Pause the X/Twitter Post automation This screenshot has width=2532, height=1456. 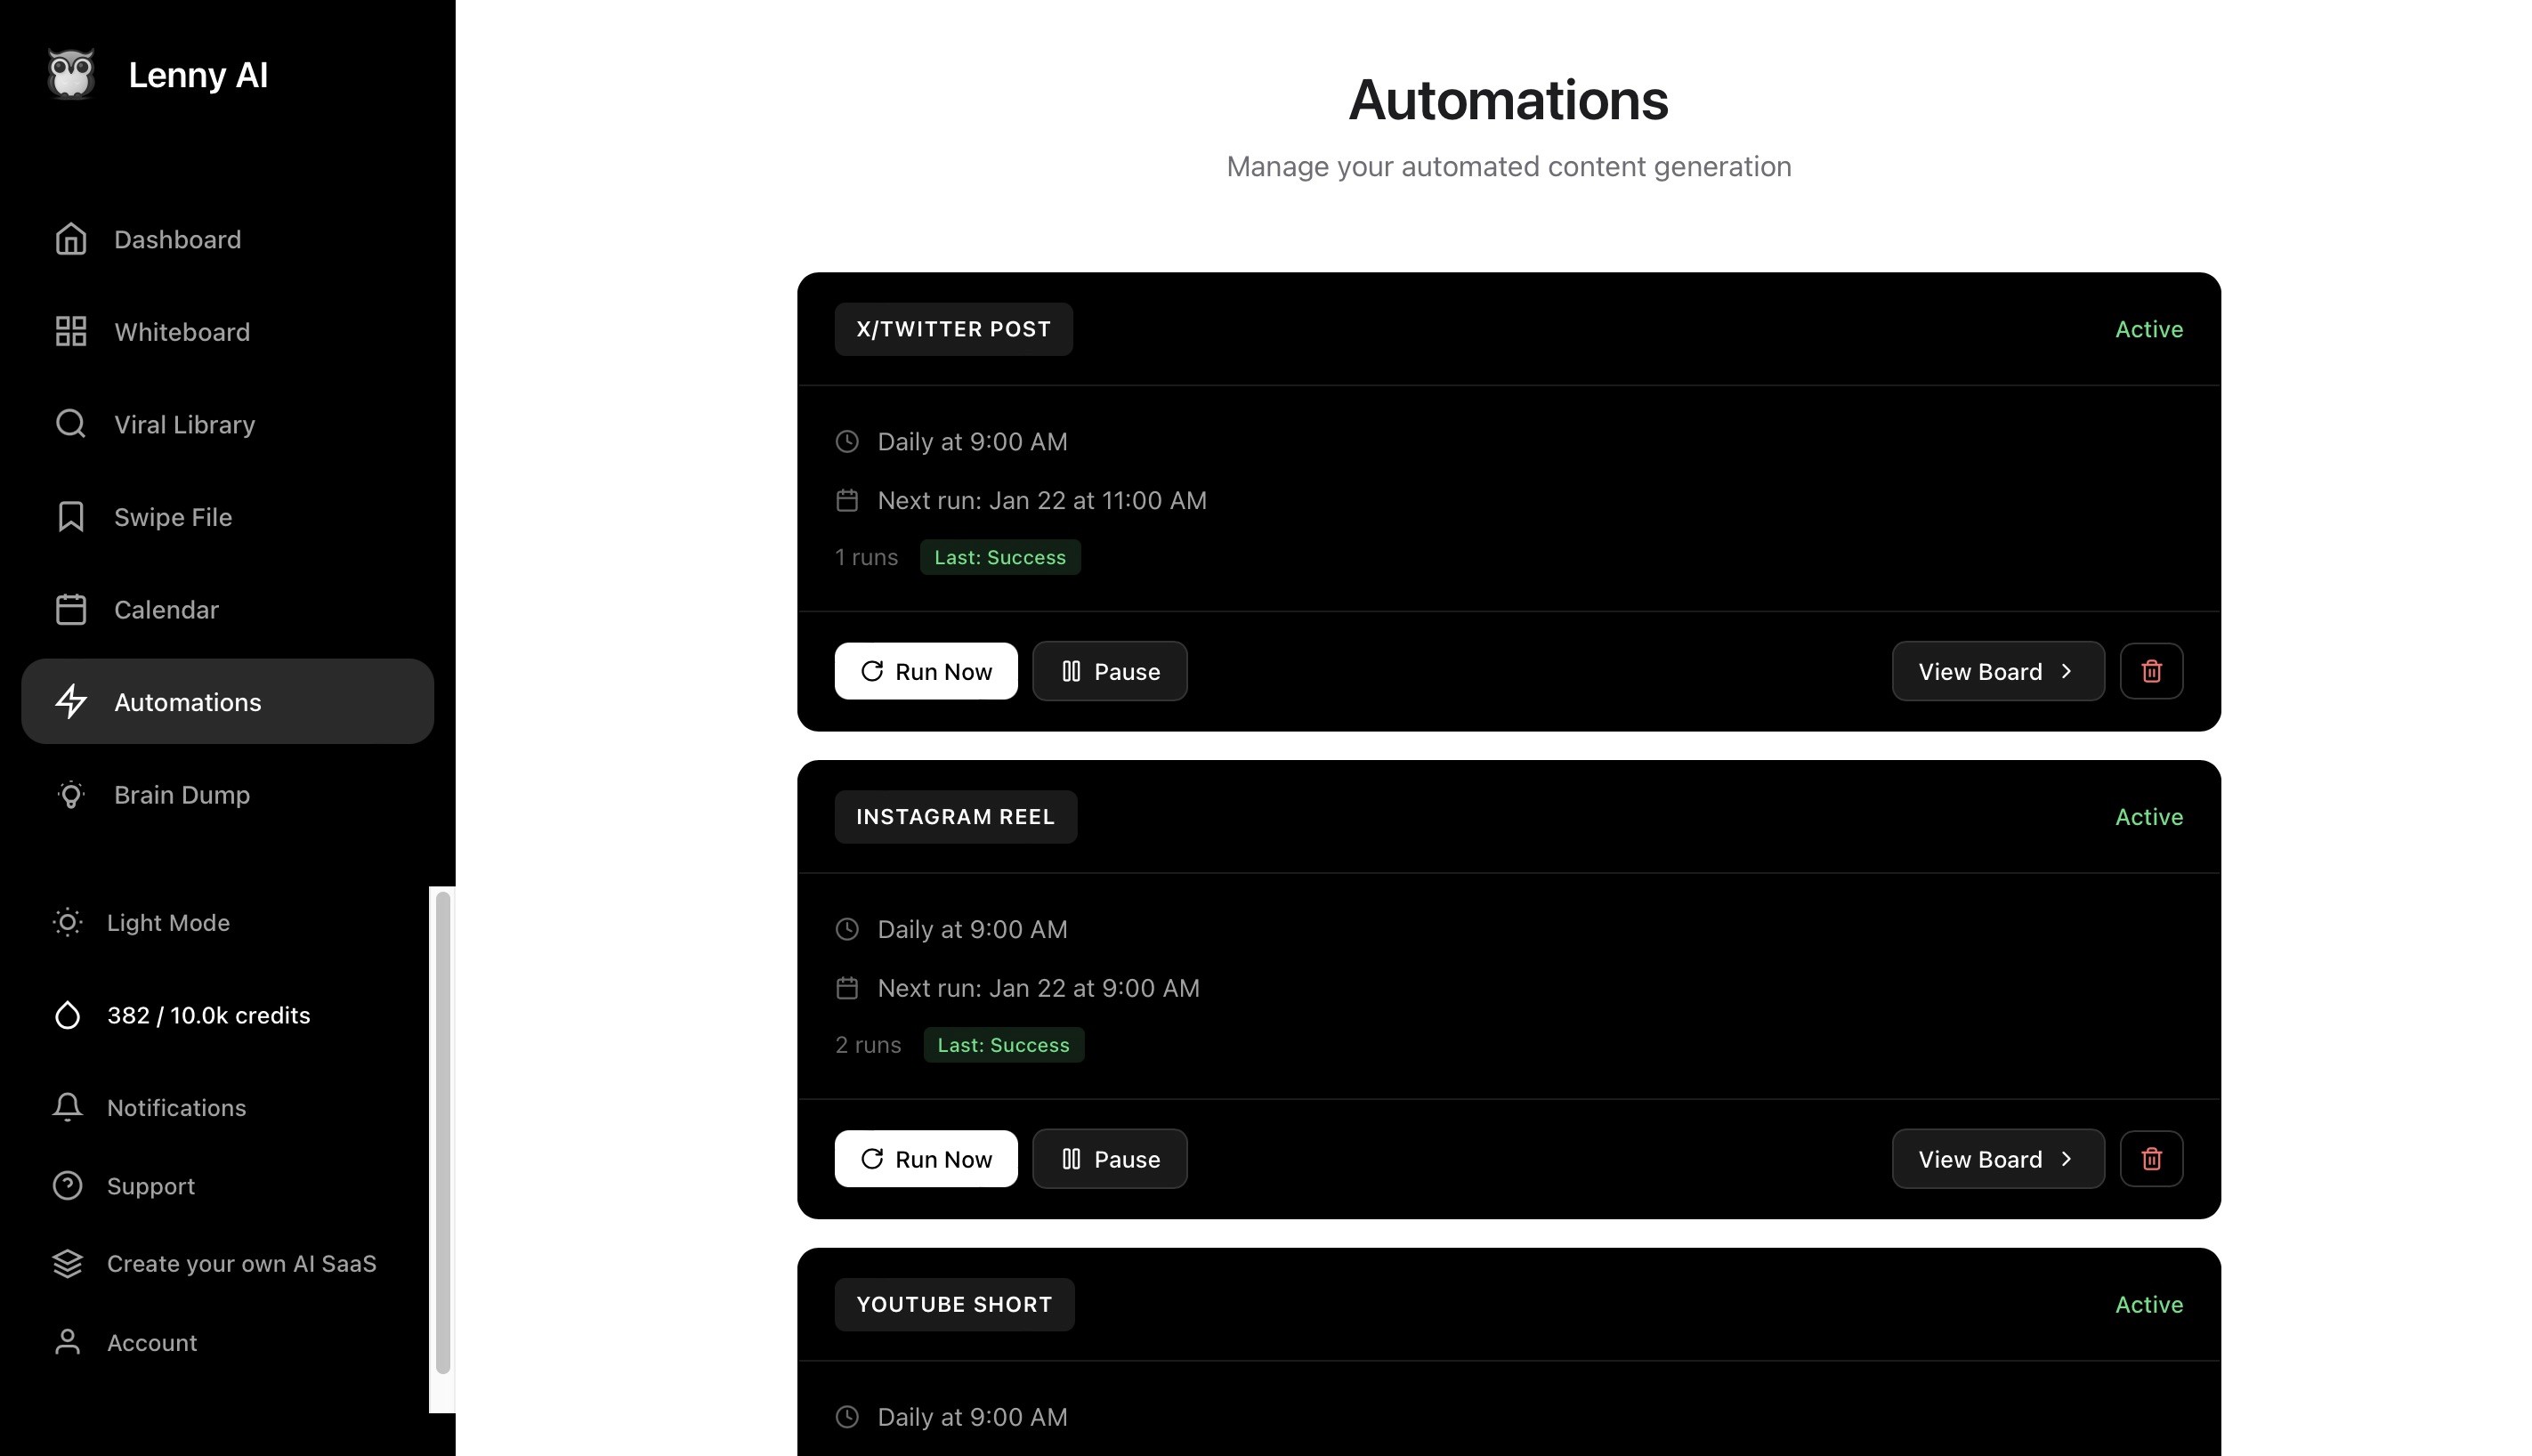[x=1109, y=671]
